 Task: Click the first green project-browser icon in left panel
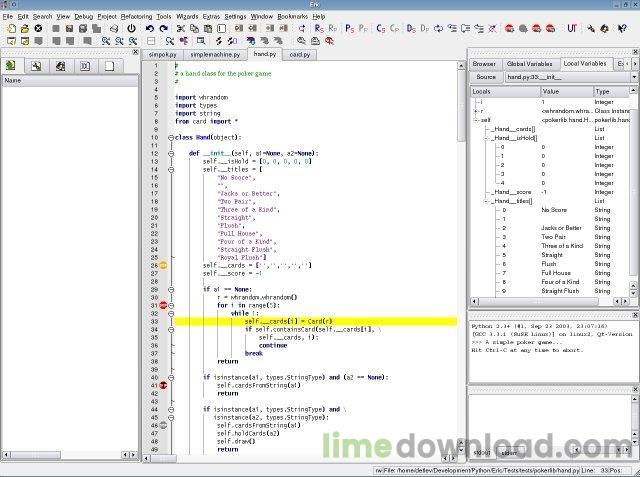11,67
